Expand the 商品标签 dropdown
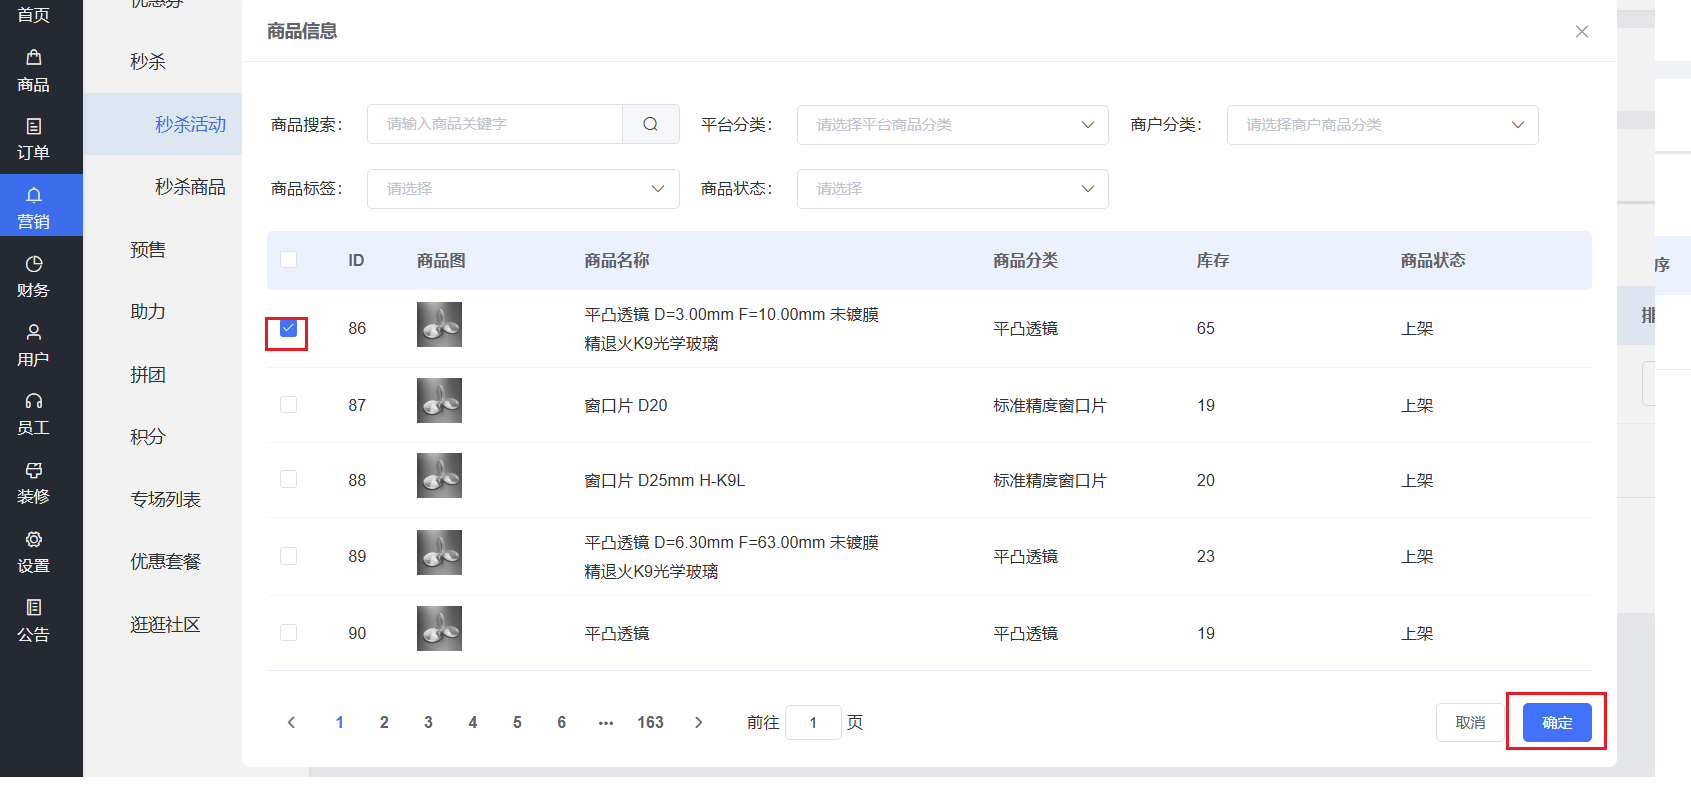The width and height of the screenshot is (1691, 788). (523, 189)
